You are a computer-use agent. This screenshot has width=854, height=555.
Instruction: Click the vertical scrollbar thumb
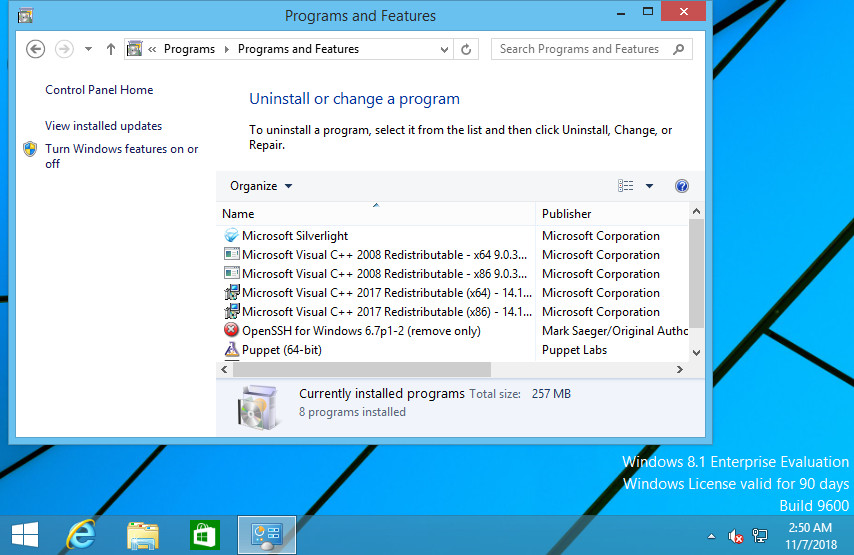696,273
